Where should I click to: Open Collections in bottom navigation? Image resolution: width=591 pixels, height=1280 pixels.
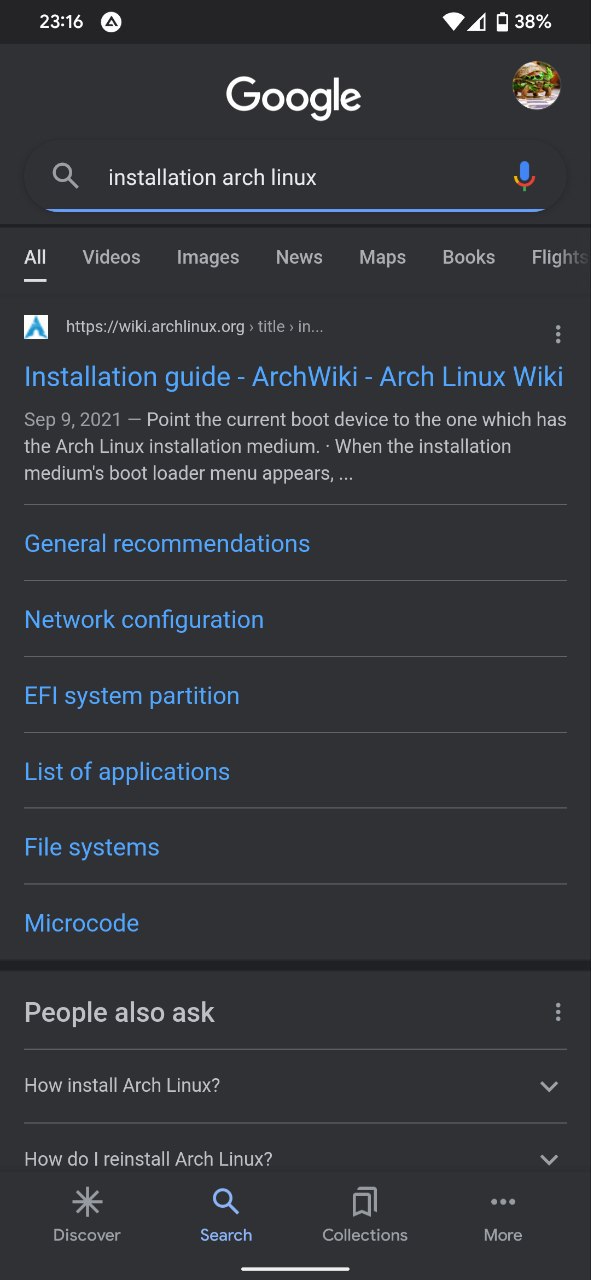(x=365, y=1215)
